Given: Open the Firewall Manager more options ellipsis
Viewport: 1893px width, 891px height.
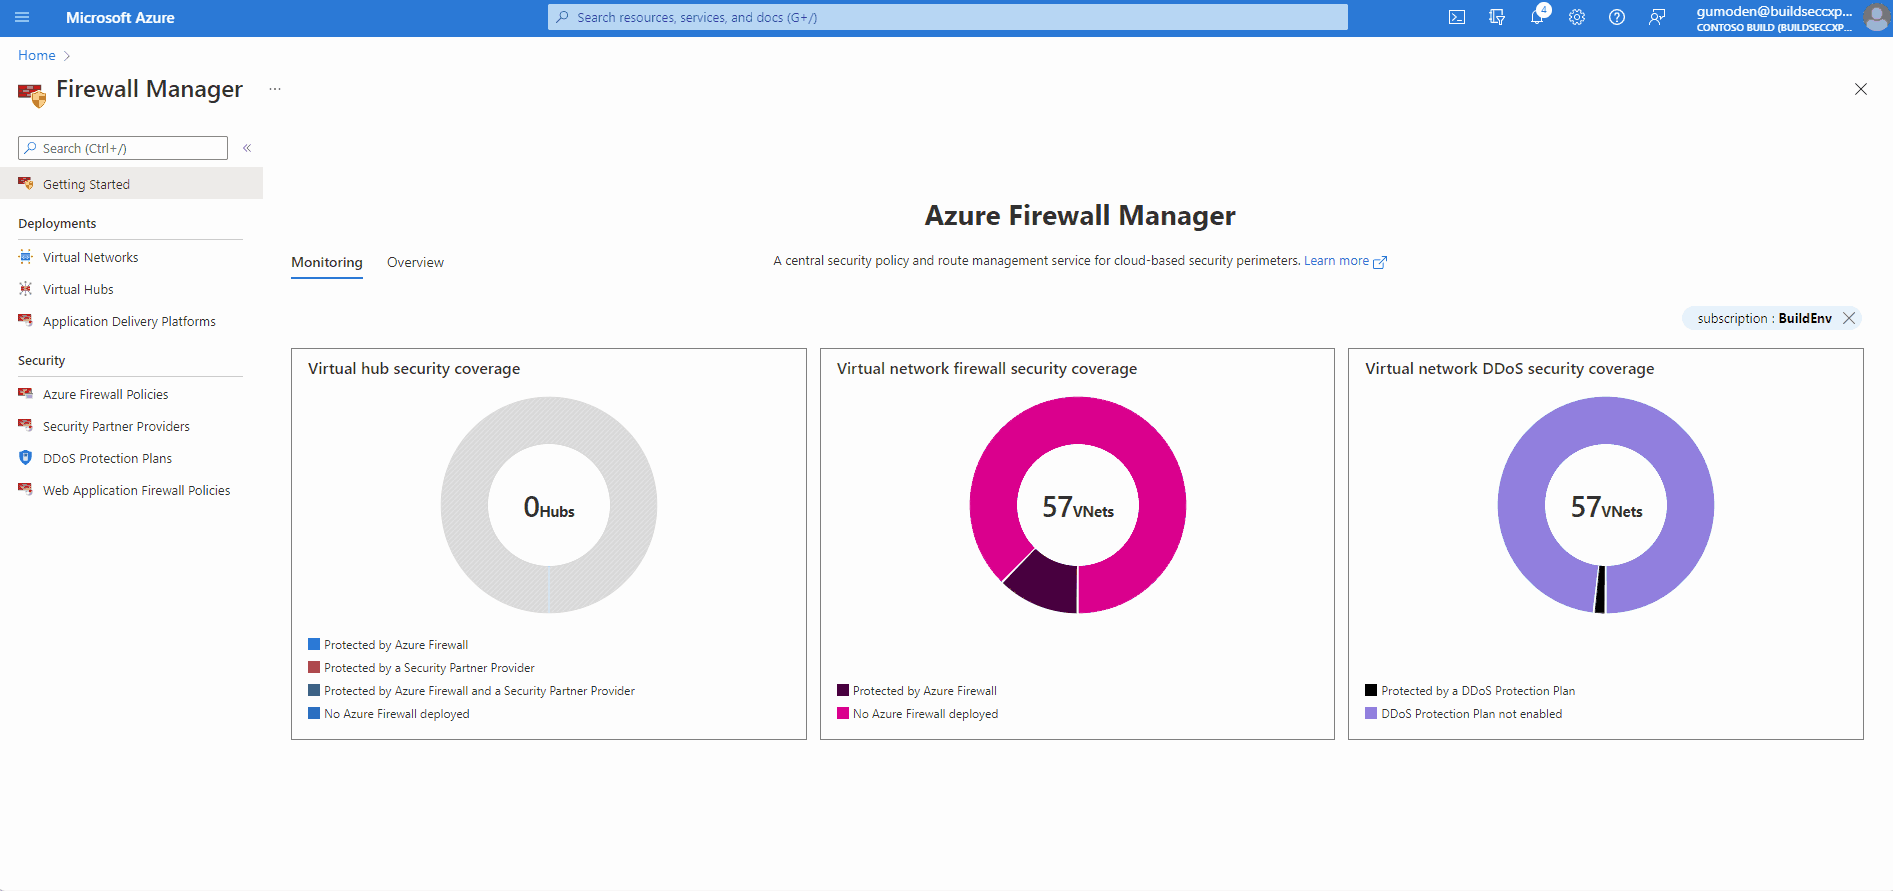Looking at the screenshot, I should [x=275, y=89].
